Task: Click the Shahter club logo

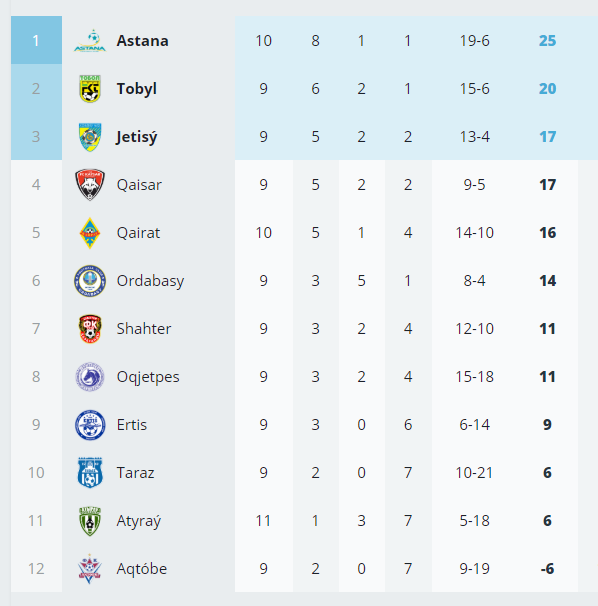Action: coord(90,329)
